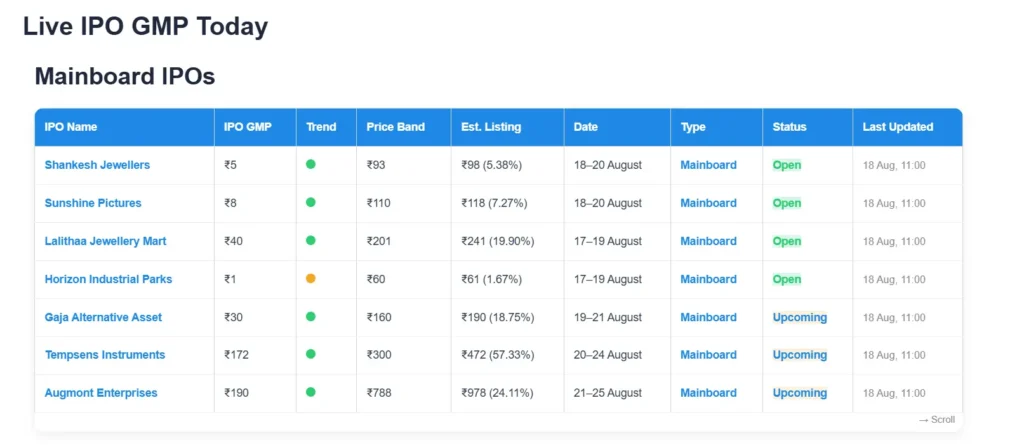This screenshot has height=445, width=1024.
Task: Click the green trend dot for Augmont Enterprises
Action: click(311, 392)
